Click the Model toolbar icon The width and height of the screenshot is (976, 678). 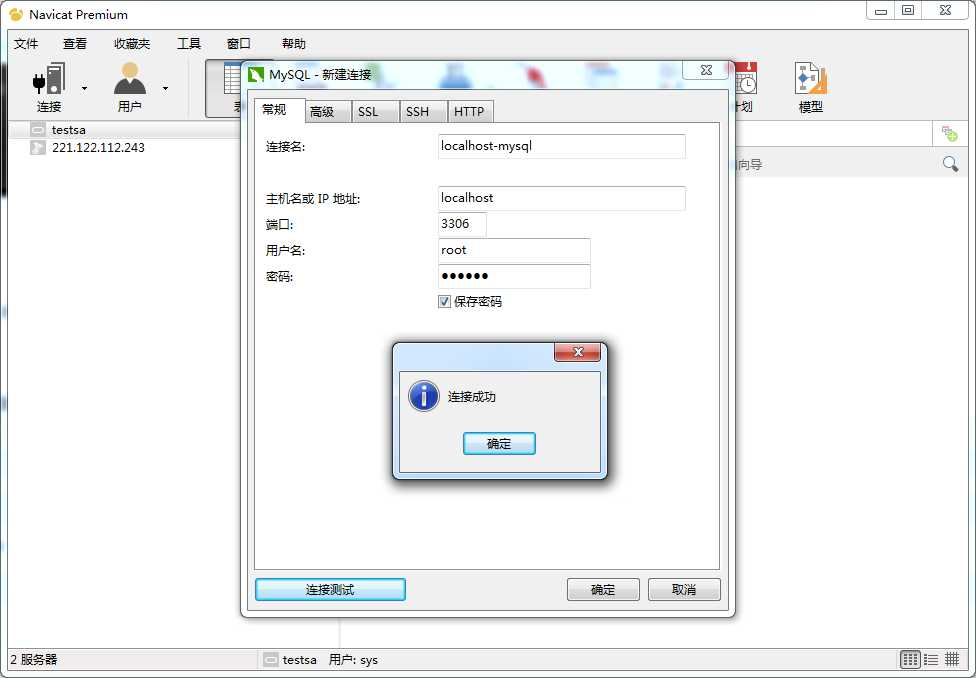click(x=810, y=79)
